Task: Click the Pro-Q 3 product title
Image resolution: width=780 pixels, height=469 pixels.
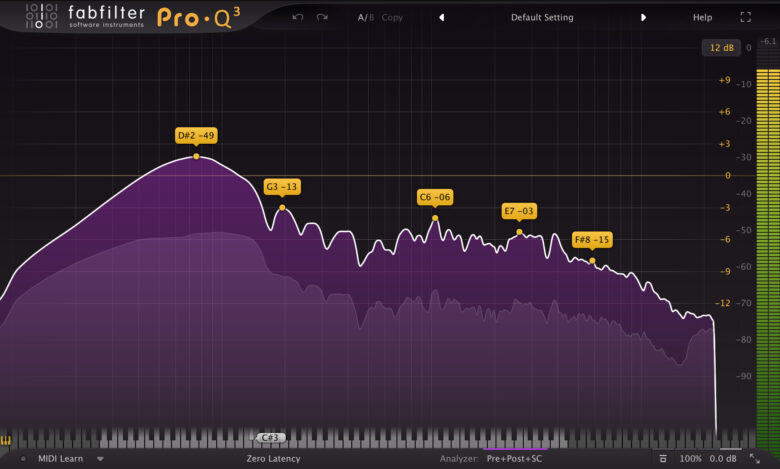Action: click(198, 18)
